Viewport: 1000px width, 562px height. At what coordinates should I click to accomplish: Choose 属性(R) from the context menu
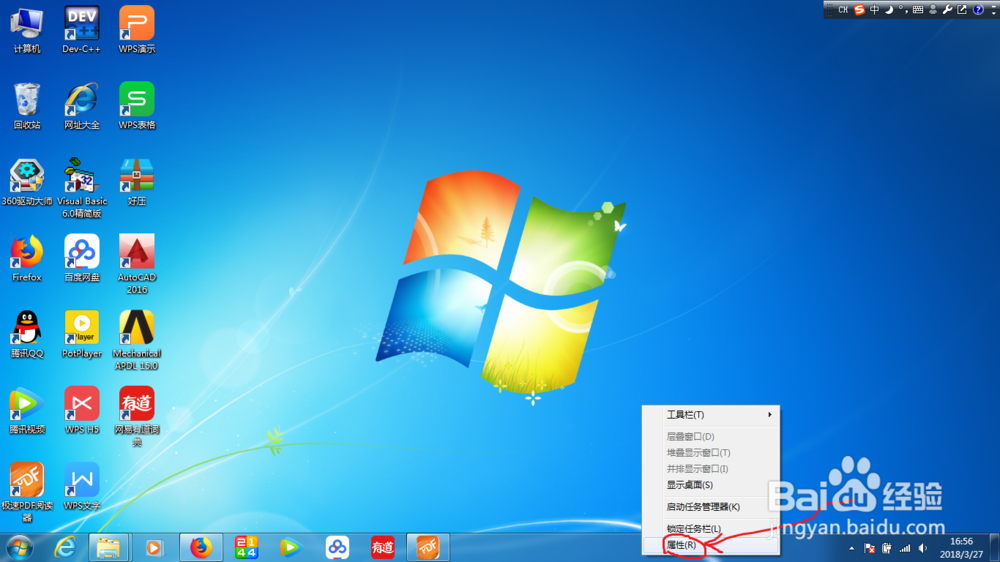point(710,545)
